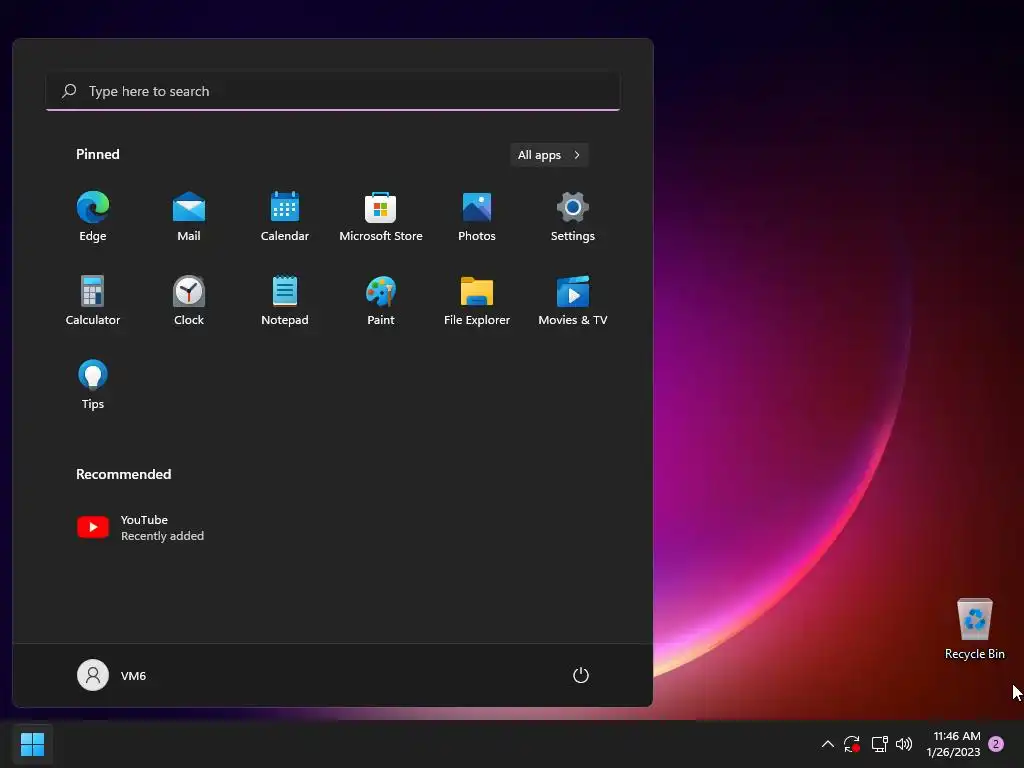
Task: Click the search magnifier icon
Action: 69,91
